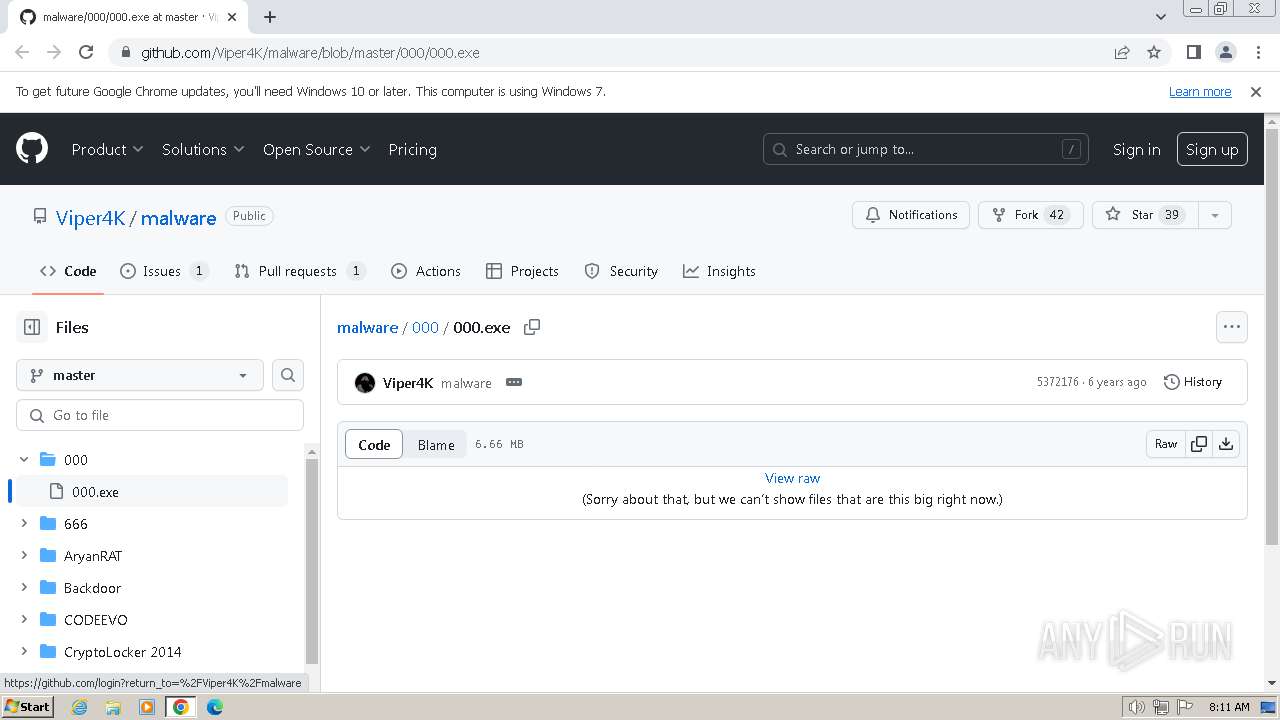Launch Internet Explorer from the taskbar

tap(80, 707)
